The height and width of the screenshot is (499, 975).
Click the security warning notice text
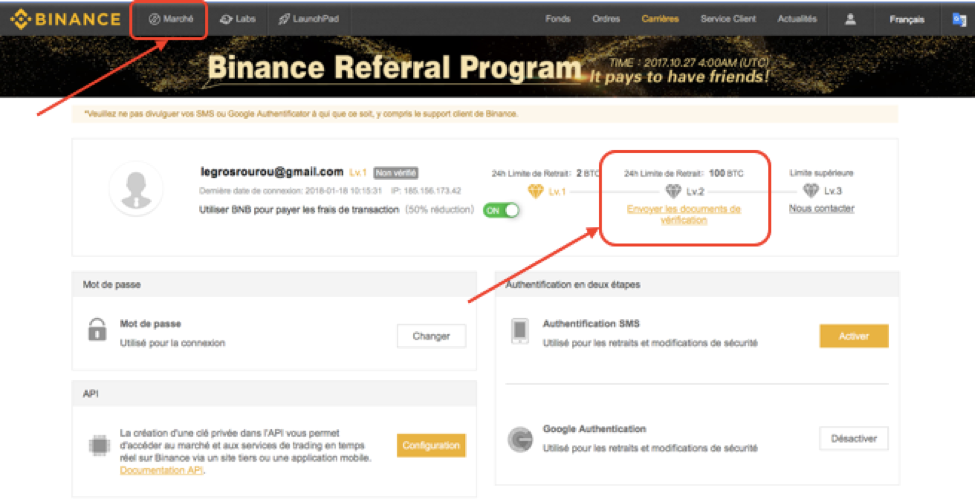coord(301,114)
